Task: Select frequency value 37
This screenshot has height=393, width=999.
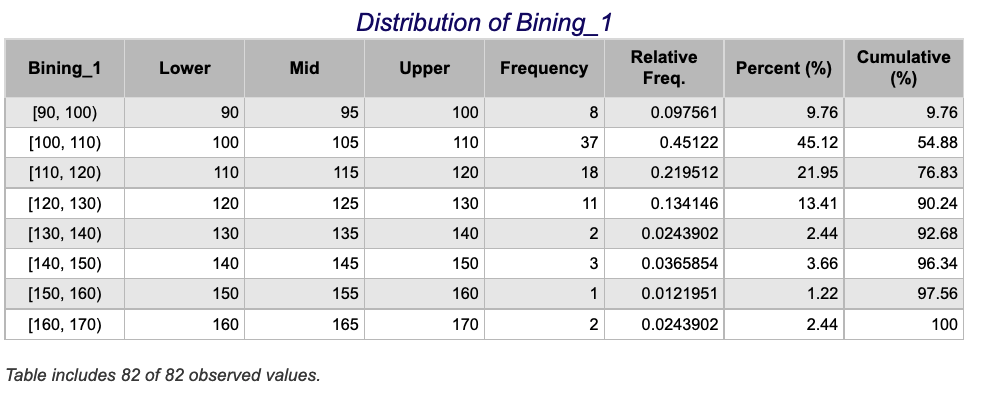Action: pos(544,143)
